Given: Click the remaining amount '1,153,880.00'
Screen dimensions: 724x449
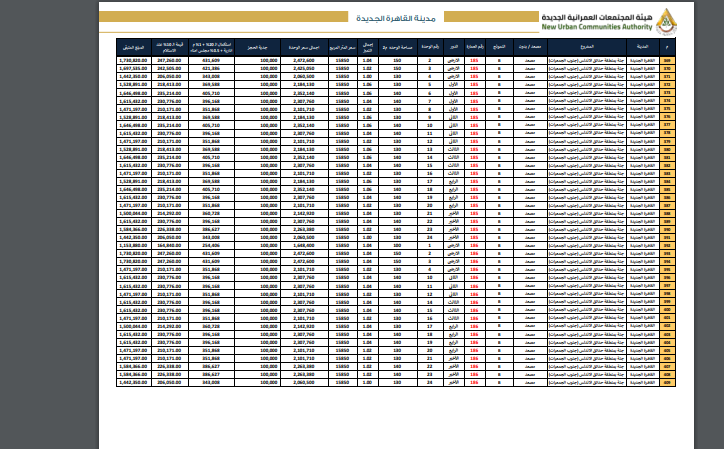Looking at the screenshot, I should point(133,246).
